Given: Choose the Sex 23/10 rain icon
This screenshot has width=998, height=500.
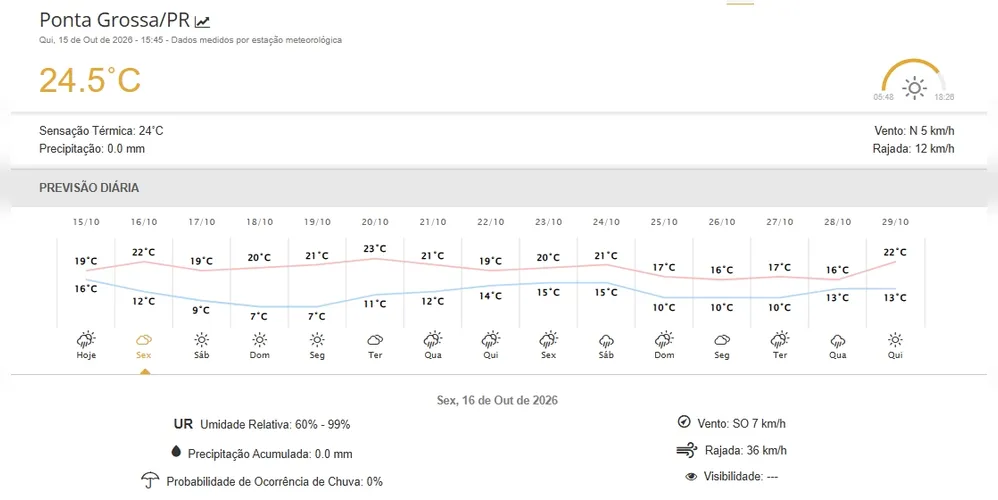Looking at the screenshot, I should [548, 339].
